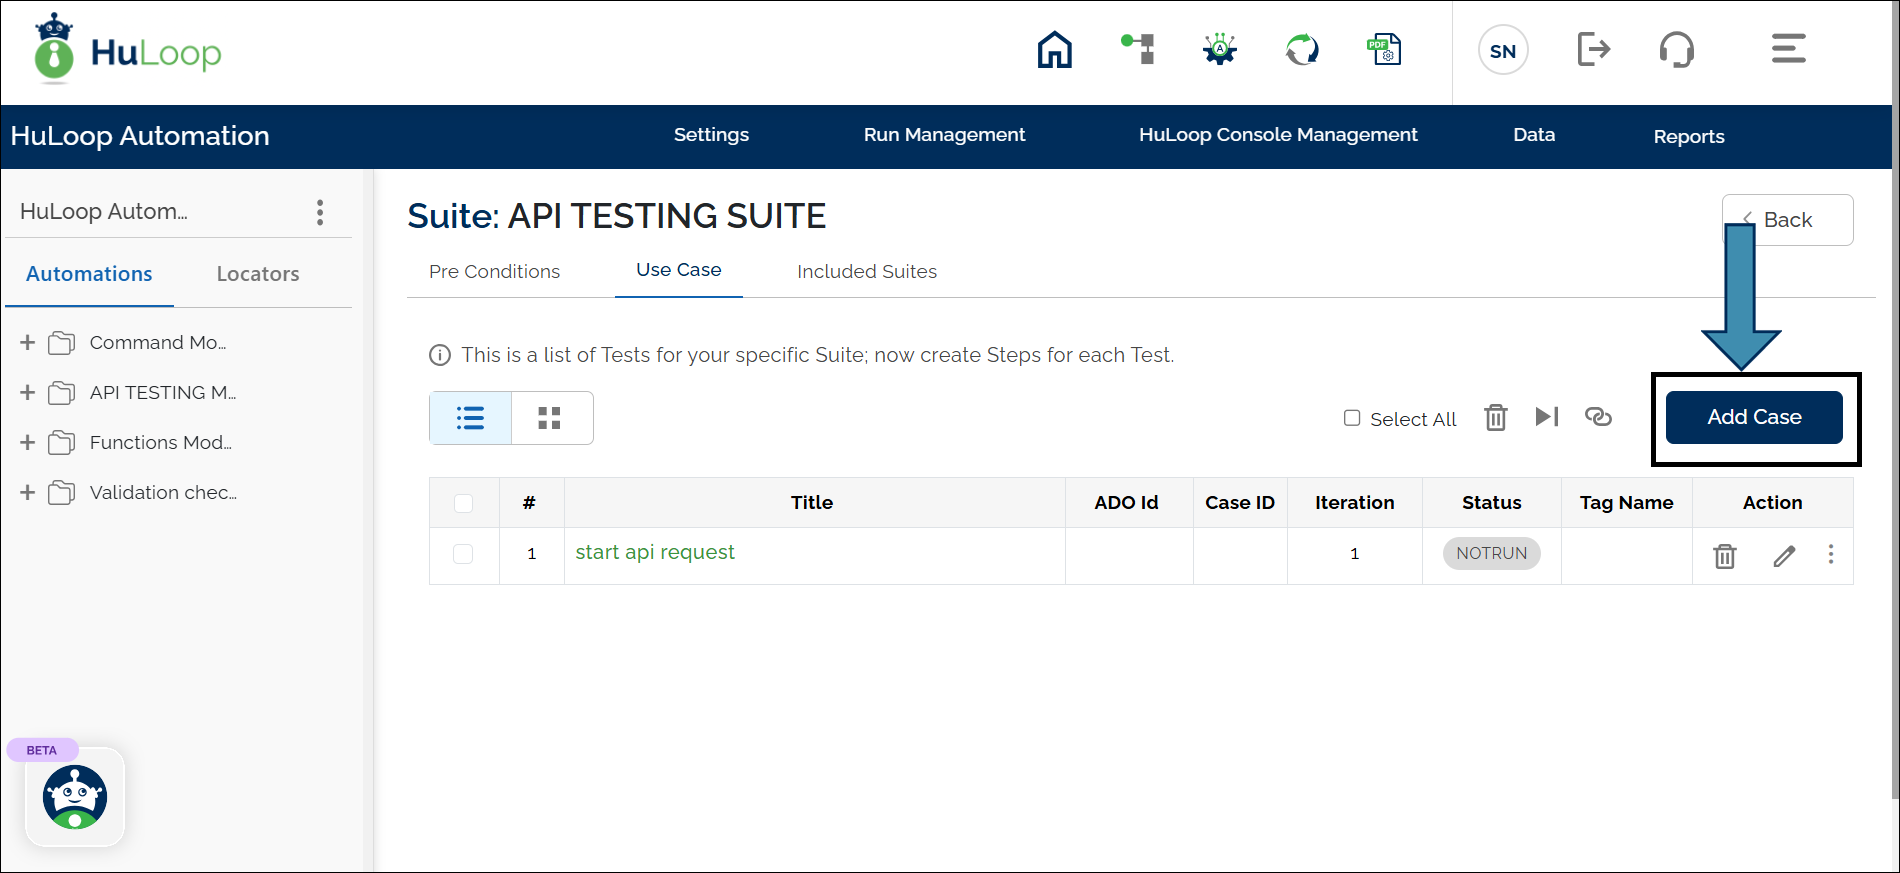Toggle the table header checkbox
The width and height of the screenshot is (1900, 873).
click(x=463, y=503)
